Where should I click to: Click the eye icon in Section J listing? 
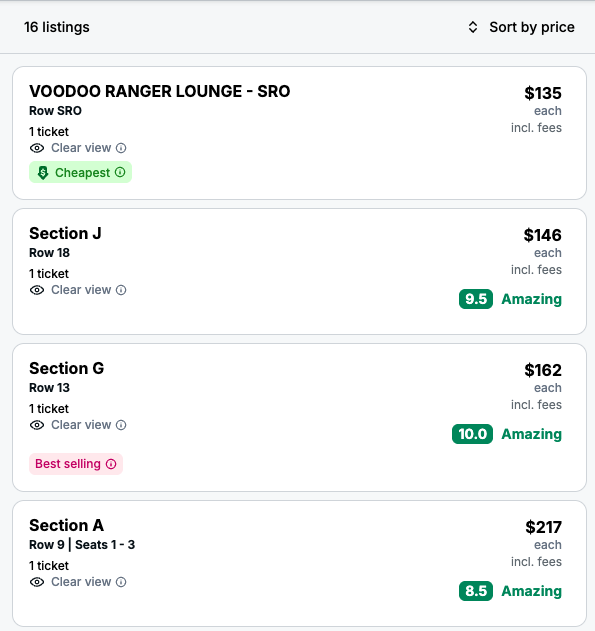pos(37,290)
